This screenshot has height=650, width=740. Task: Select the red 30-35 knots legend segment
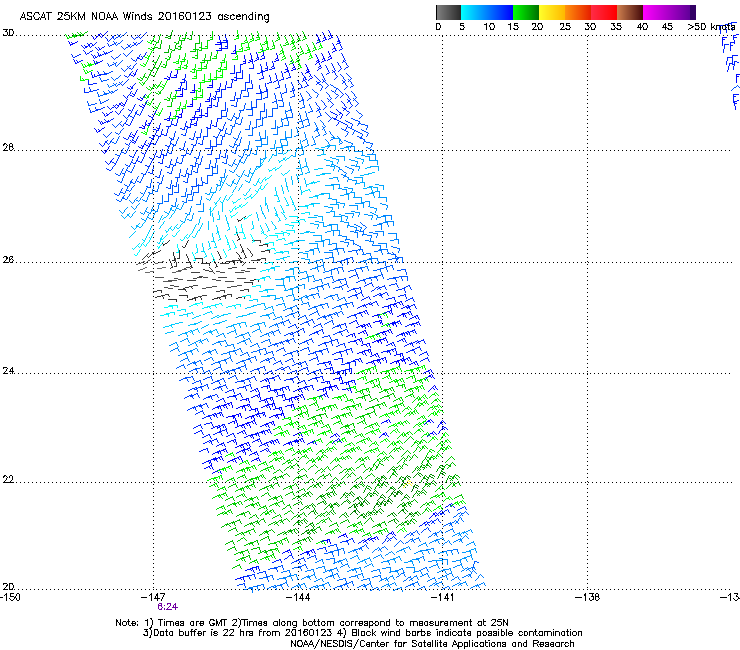coord(604,12)
